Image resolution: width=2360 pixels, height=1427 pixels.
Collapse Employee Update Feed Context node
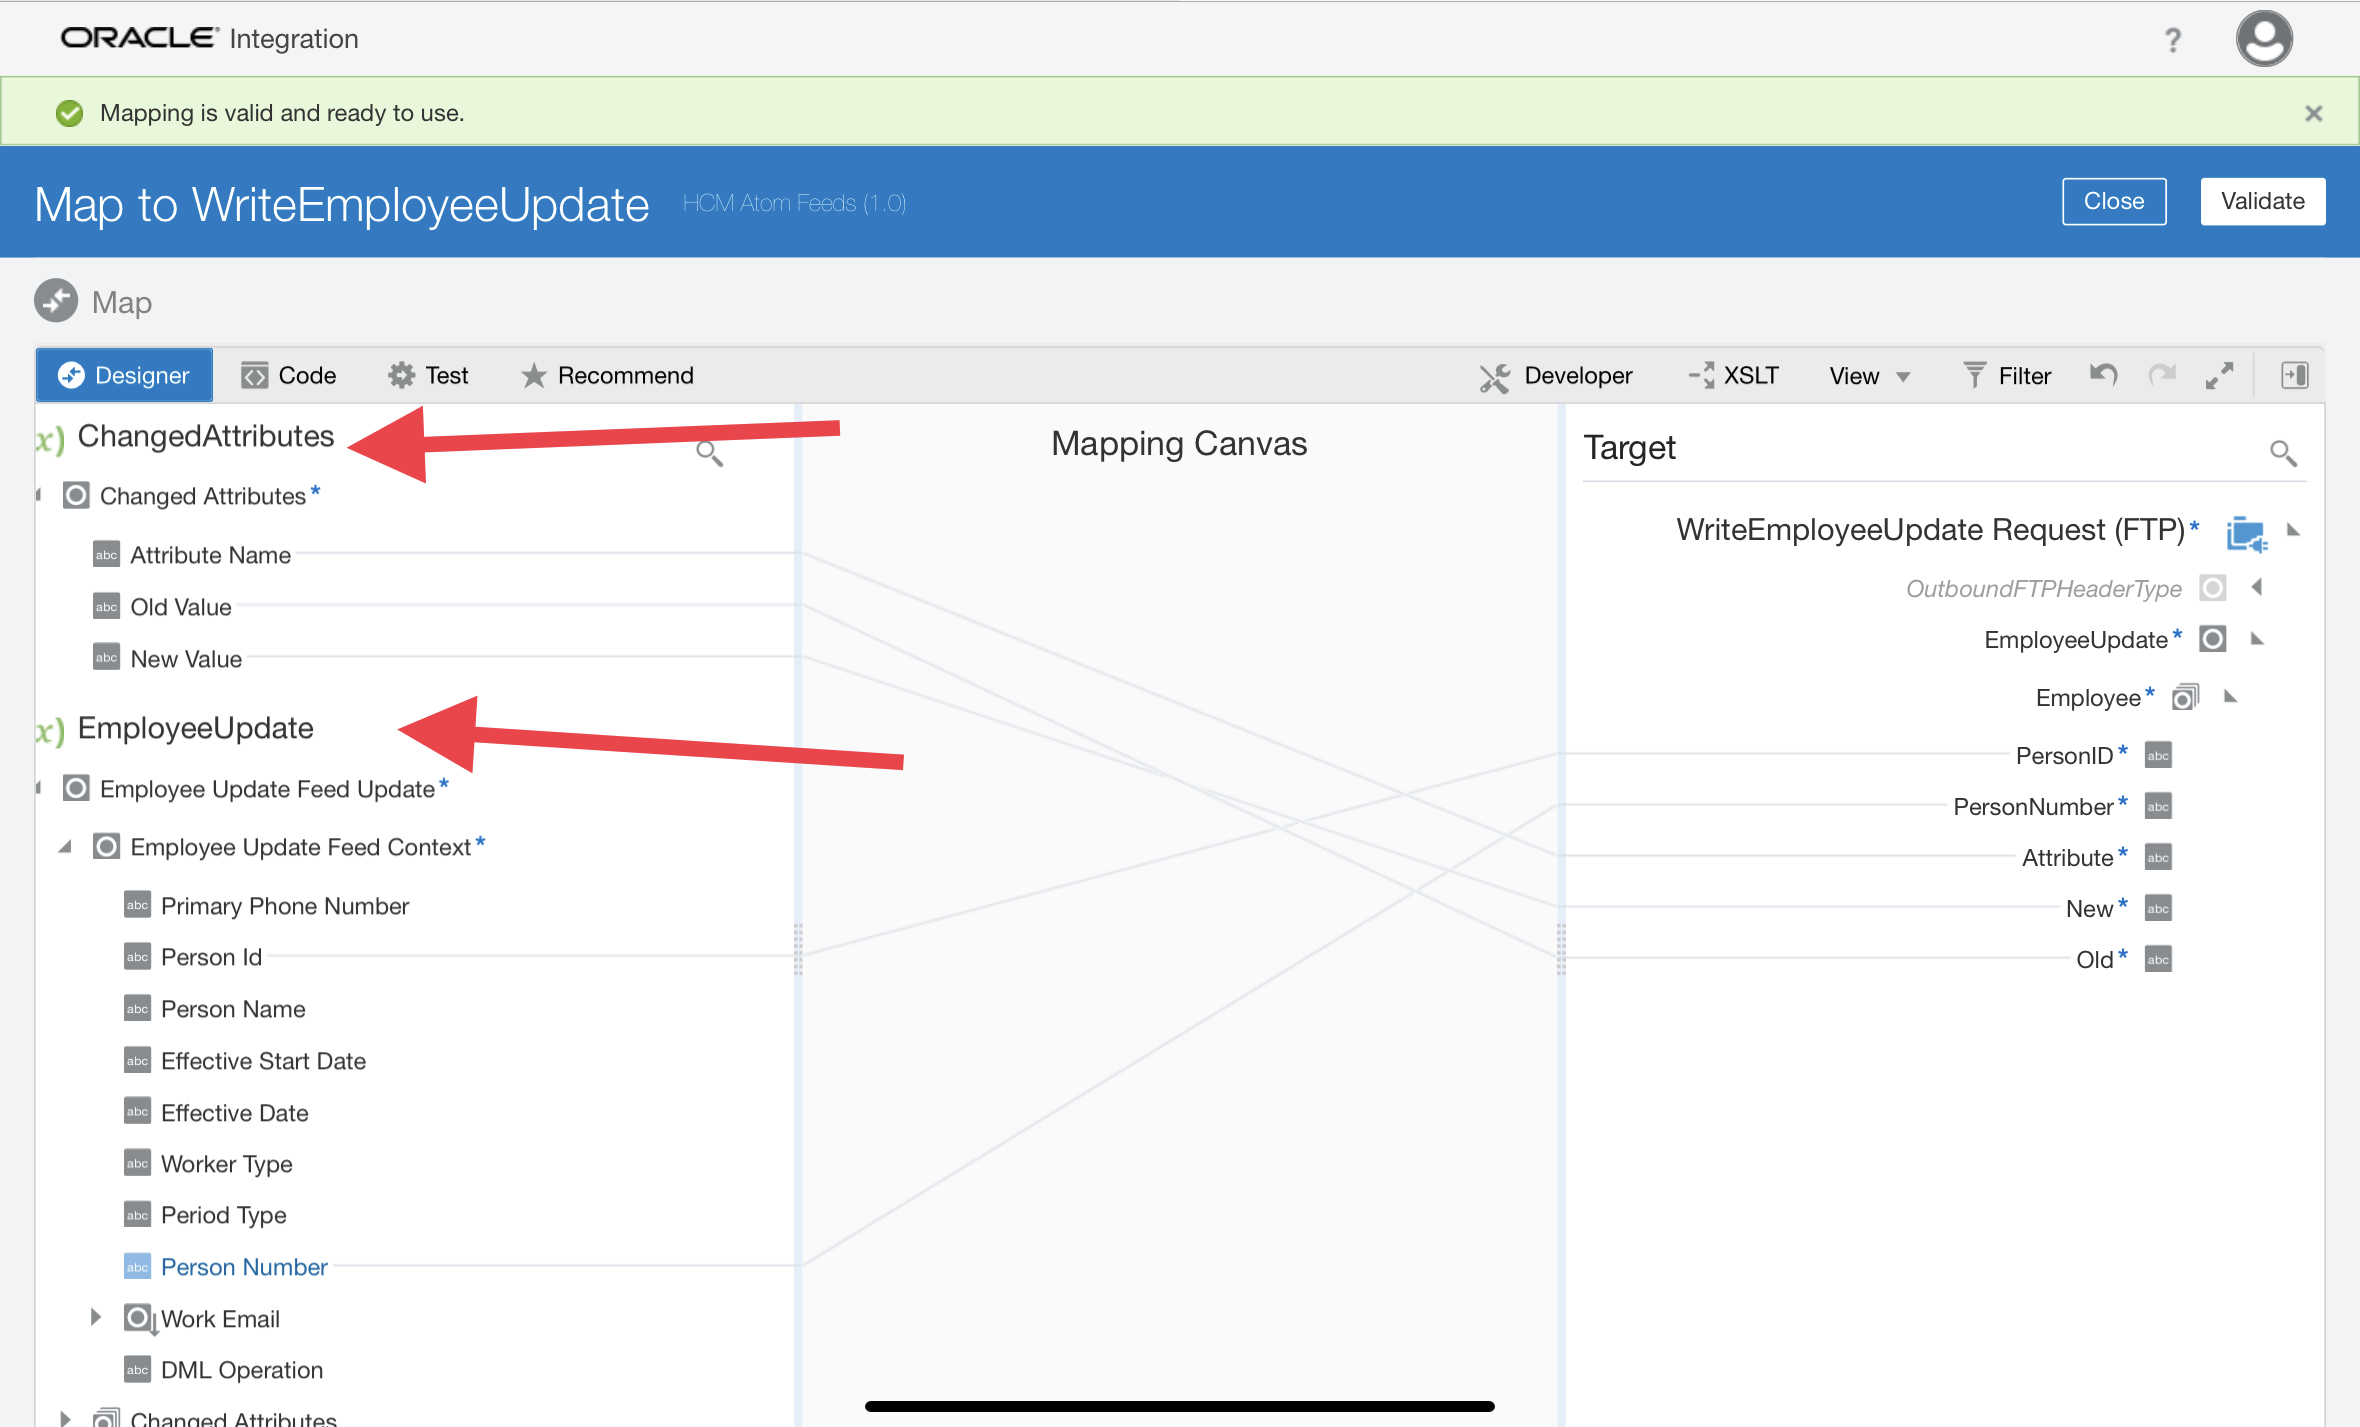click(x=65, y=847)
